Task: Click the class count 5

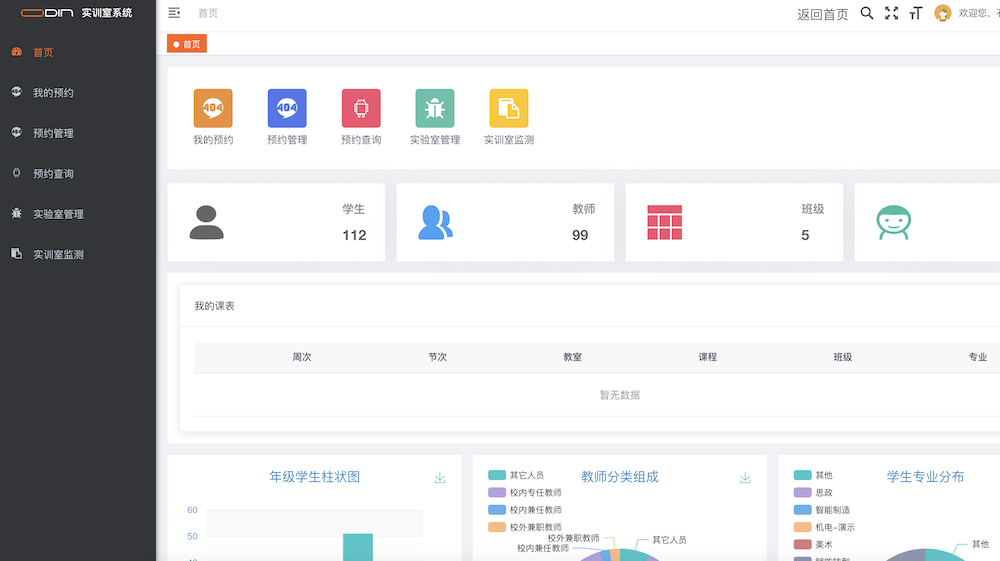Action: pos(805,235)
